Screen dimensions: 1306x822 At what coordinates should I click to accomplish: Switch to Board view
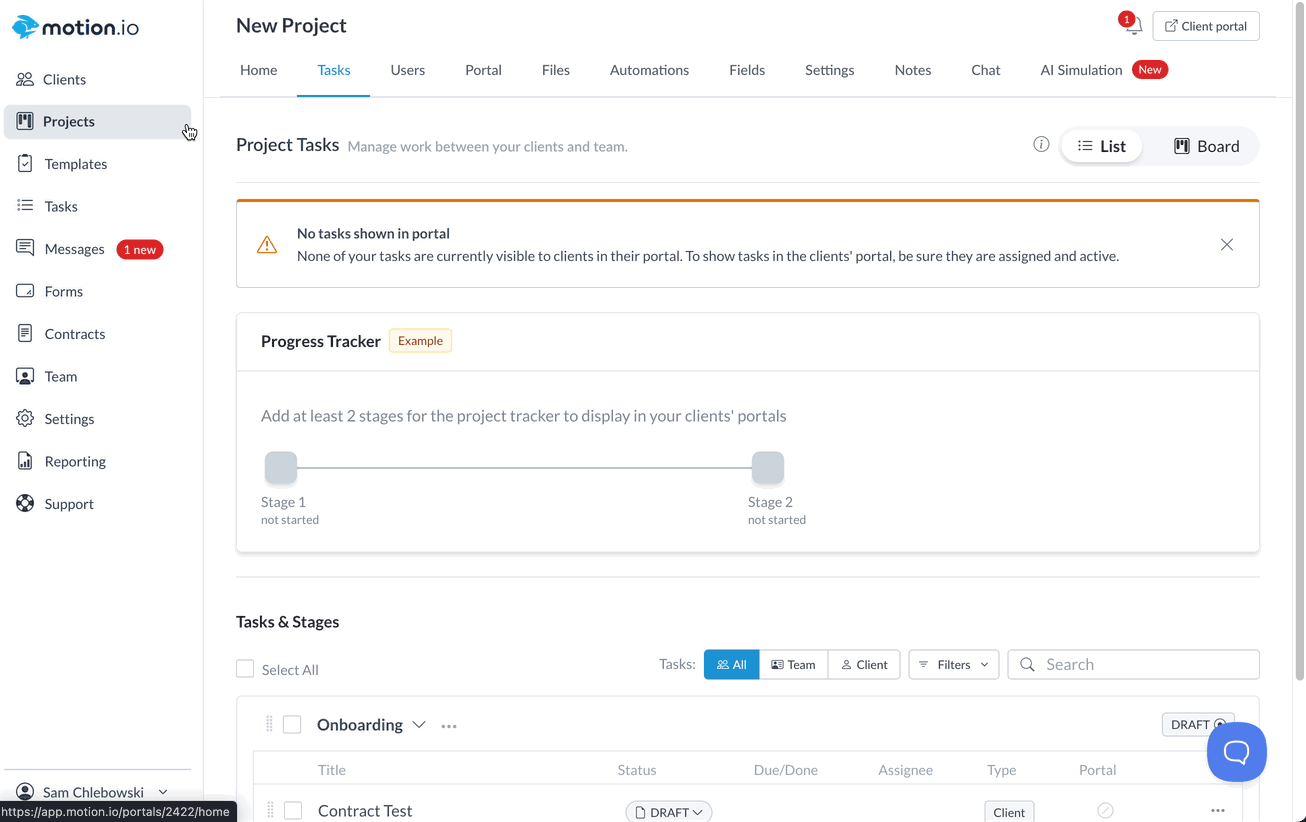(x=1206, y=146)
